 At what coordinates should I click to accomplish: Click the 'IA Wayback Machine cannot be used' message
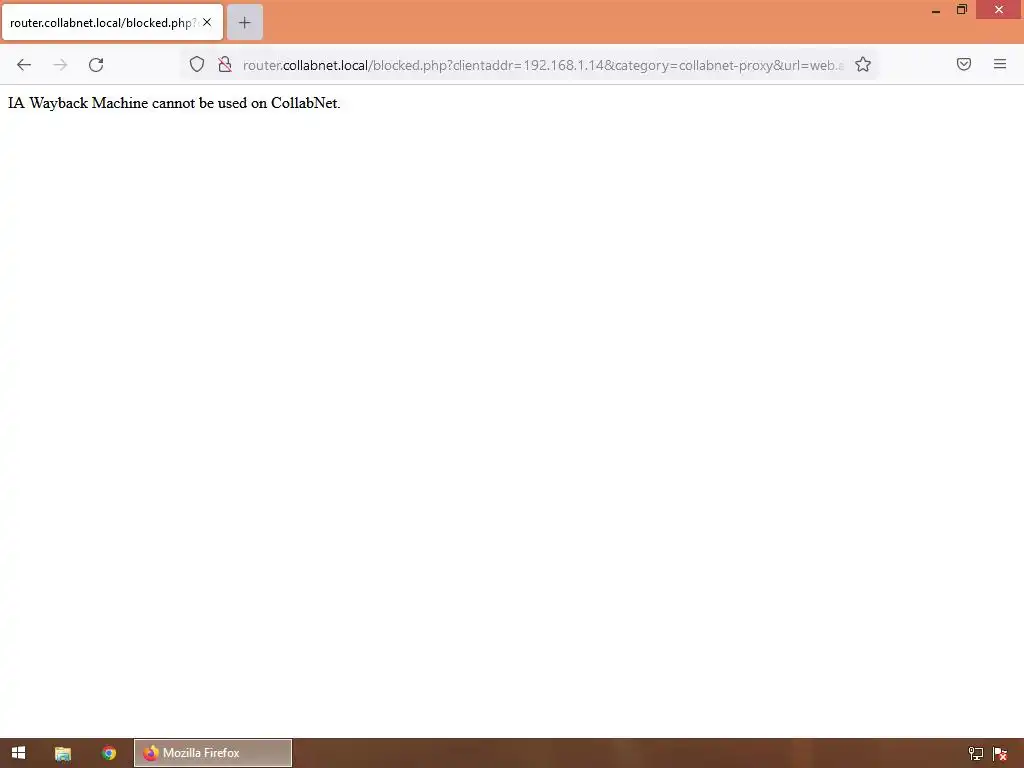point(174,103)
